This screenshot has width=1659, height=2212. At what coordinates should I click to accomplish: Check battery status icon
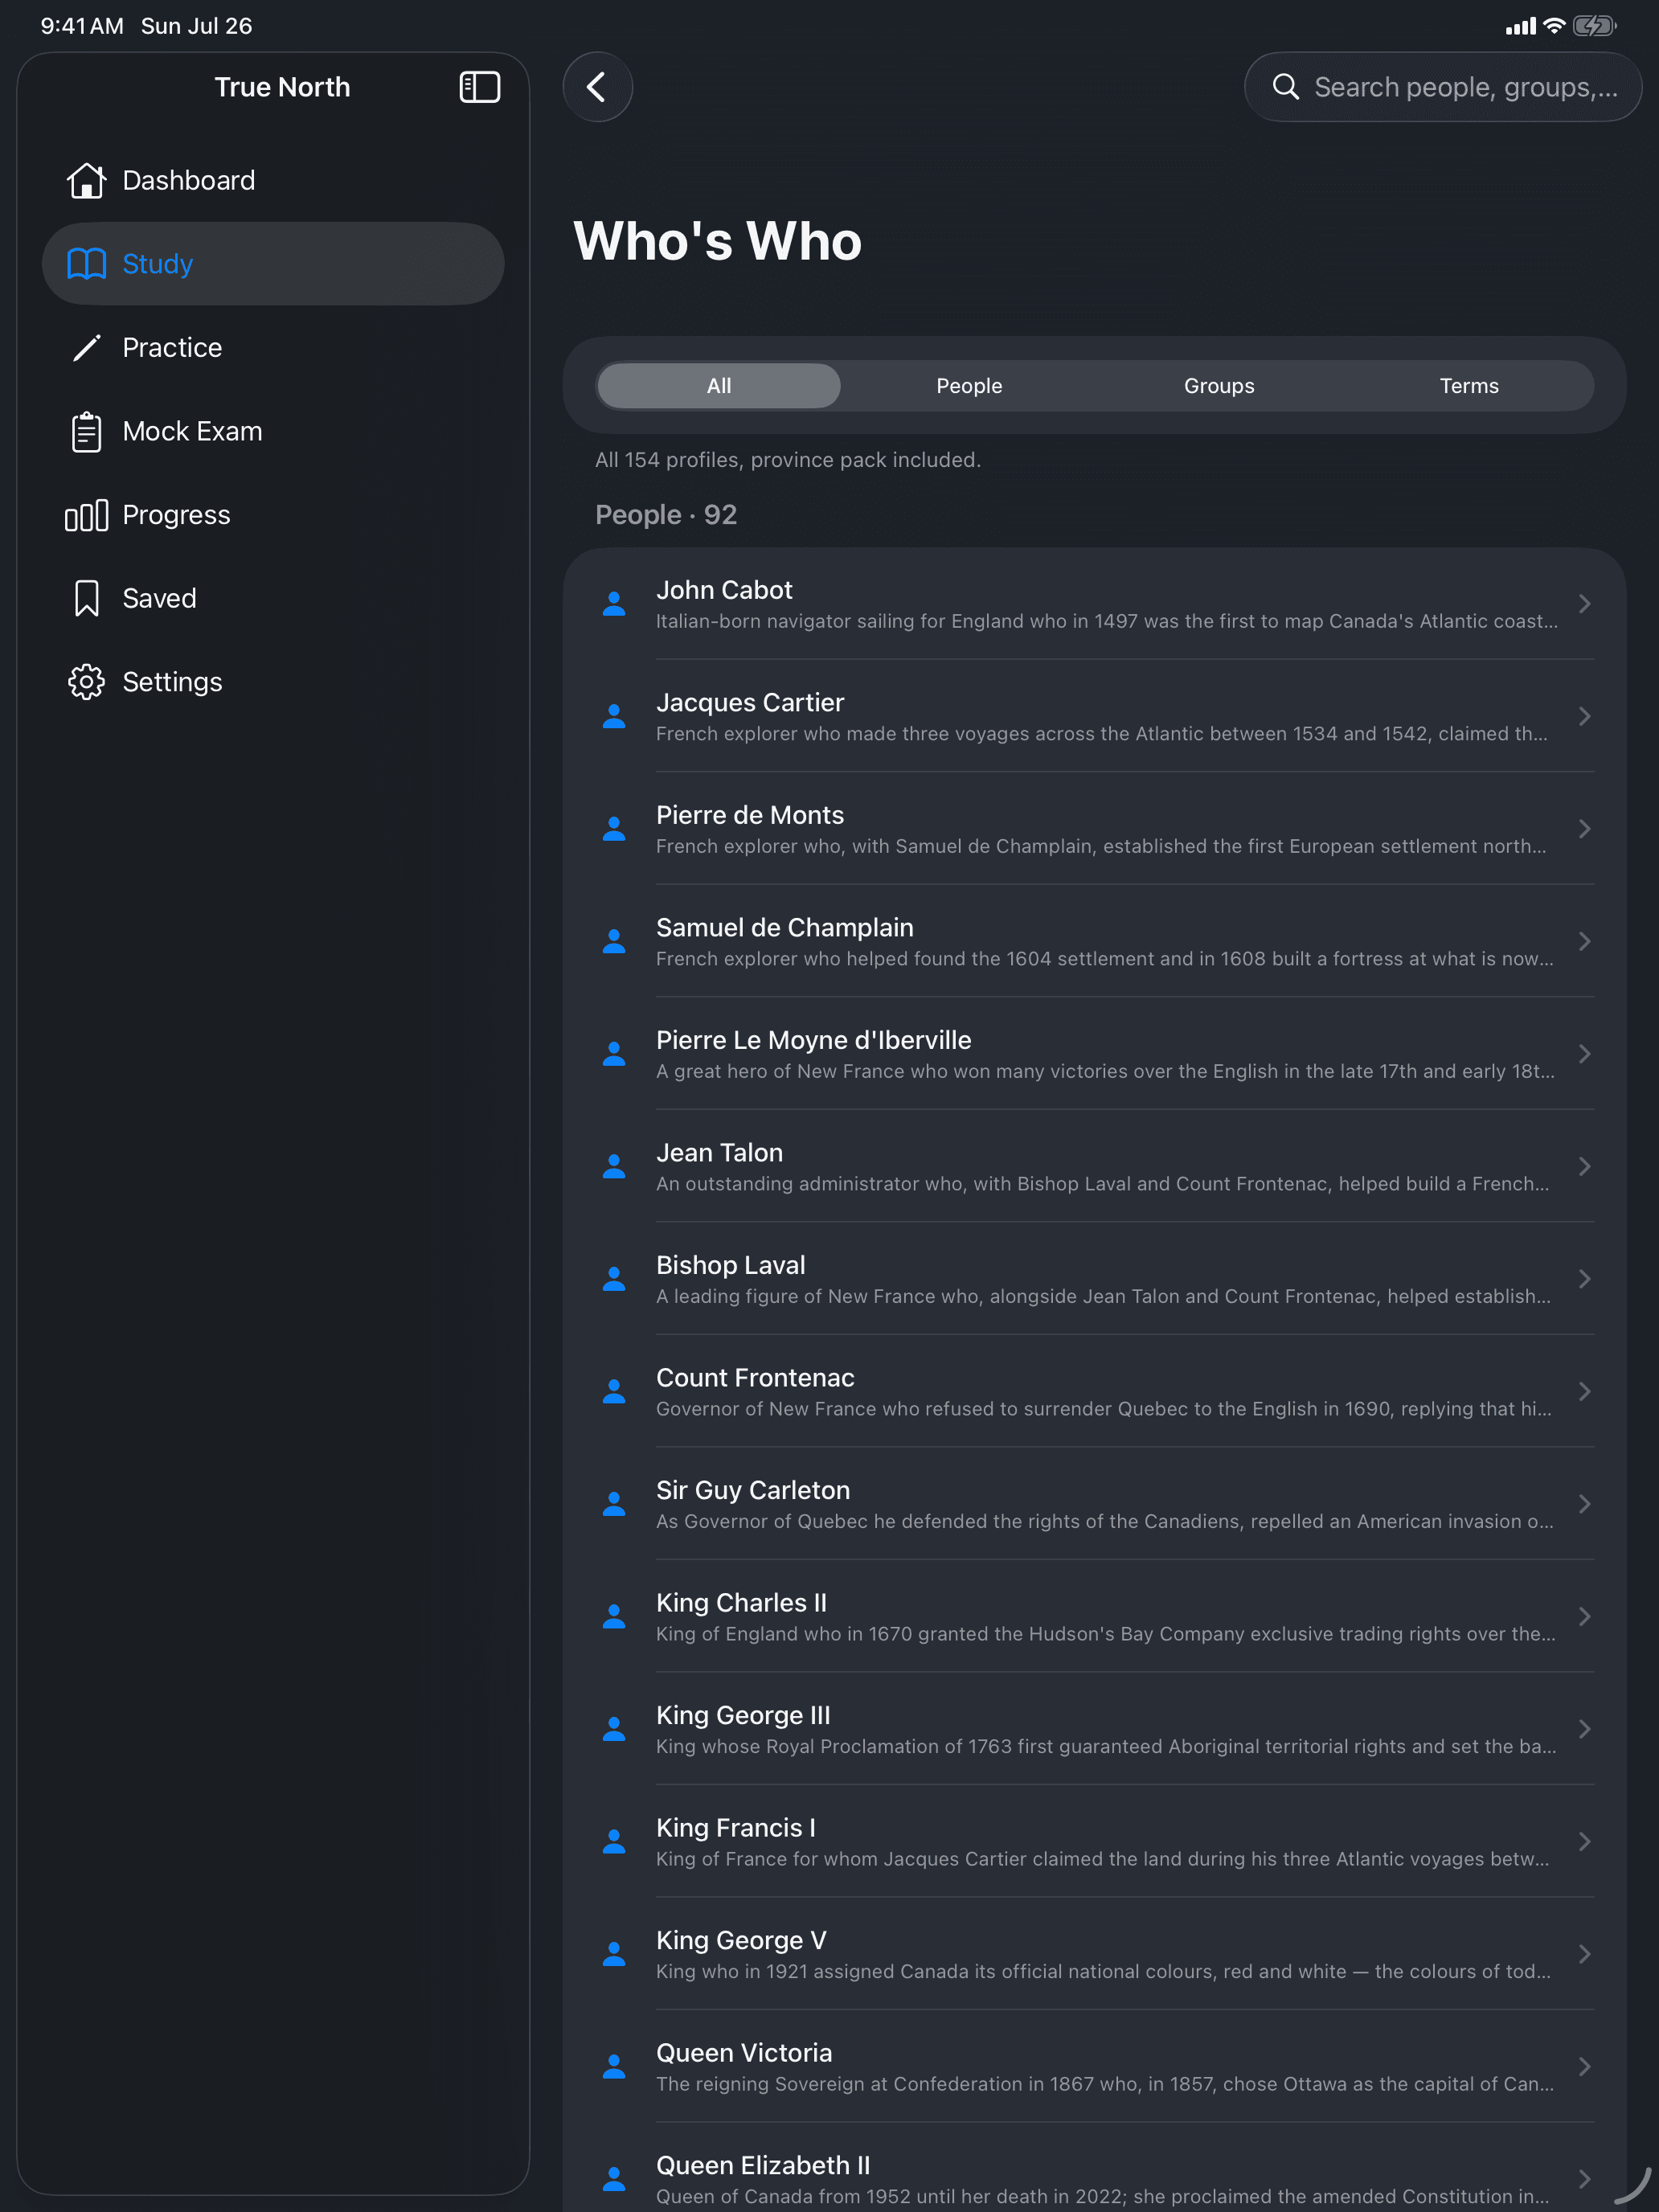1594,26
